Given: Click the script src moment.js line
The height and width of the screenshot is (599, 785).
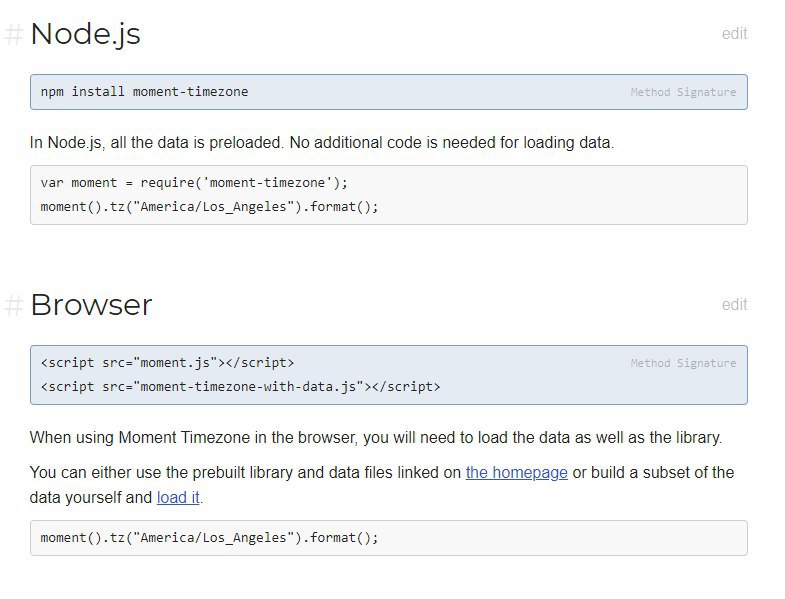Looking at the screenshot, I should 167,363.
